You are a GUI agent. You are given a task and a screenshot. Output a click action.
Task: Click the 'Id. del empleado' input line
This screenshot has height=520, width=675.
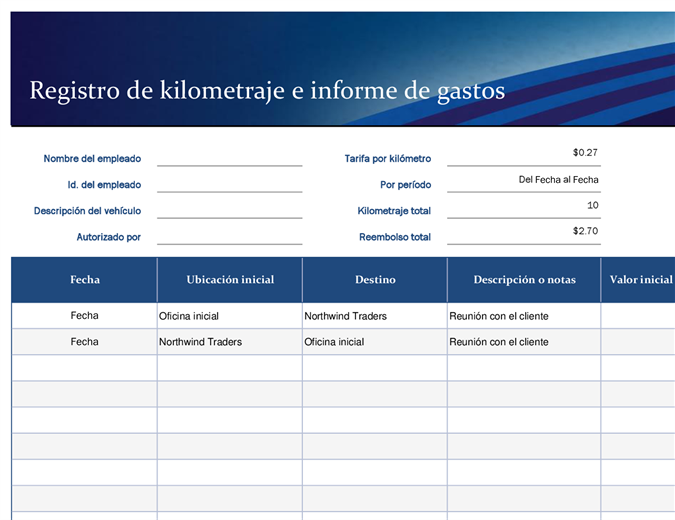click(229, 185)
